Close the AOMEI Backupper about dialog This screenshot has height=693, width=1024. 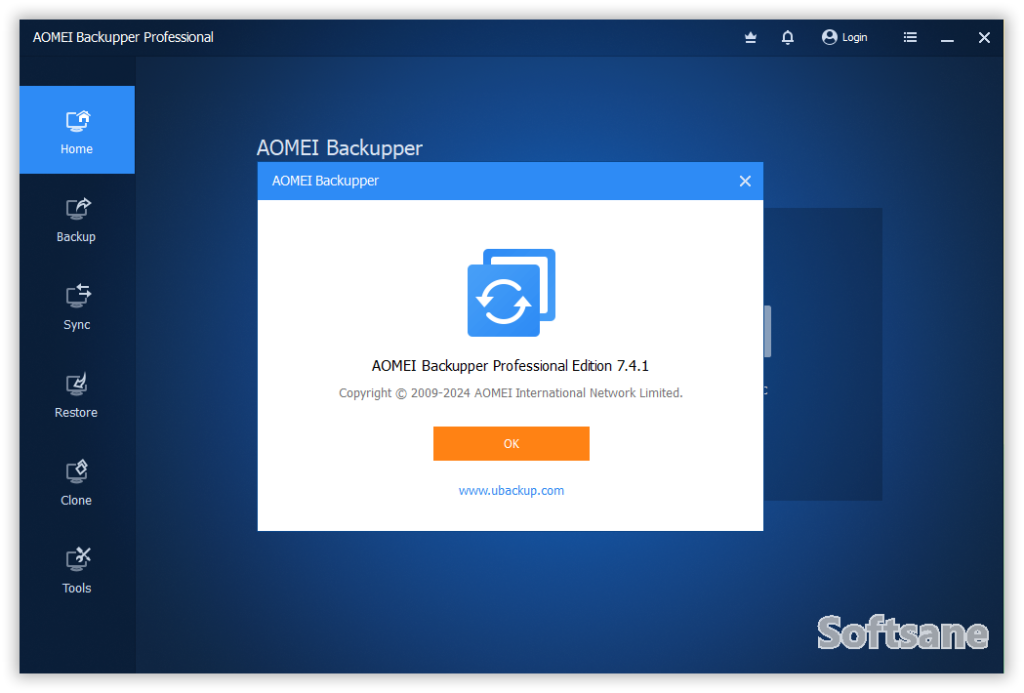tap(745, 181)
